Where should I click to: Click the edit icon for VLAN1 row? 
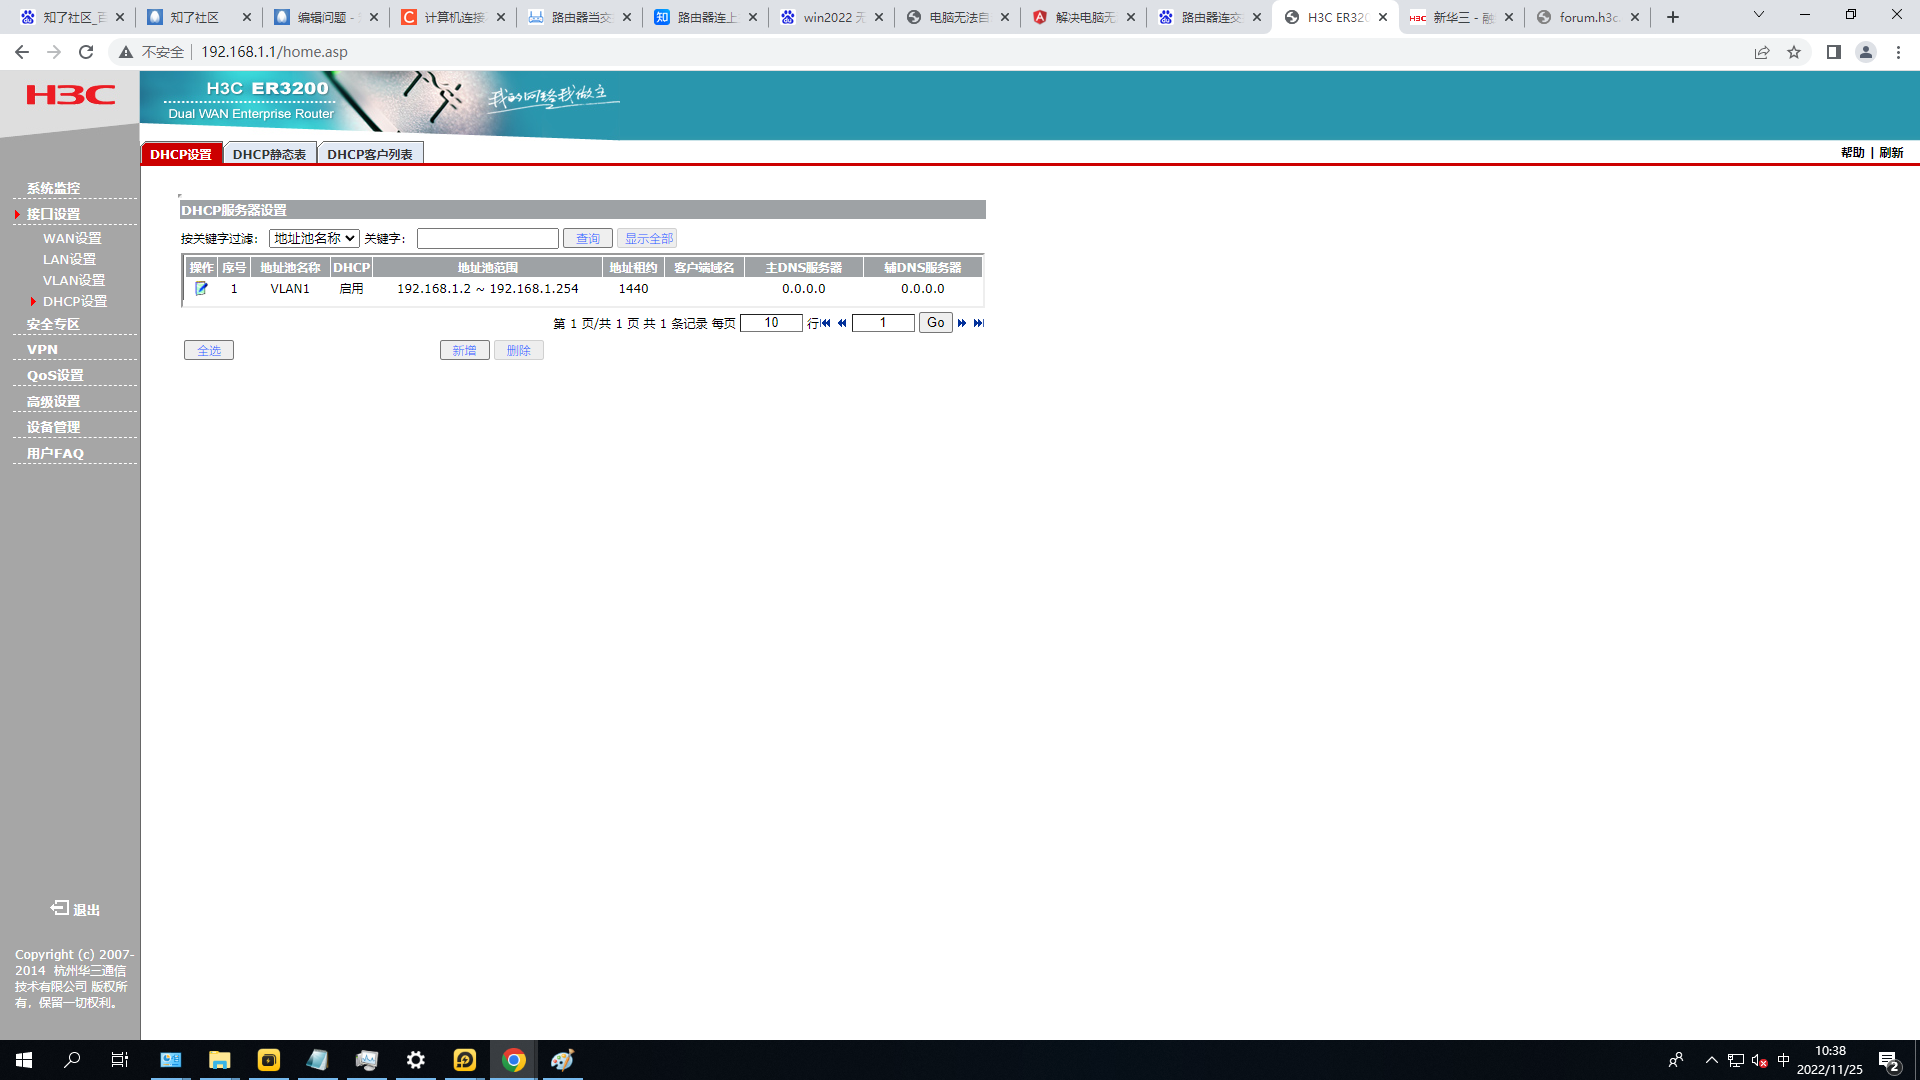click(201, 288)
